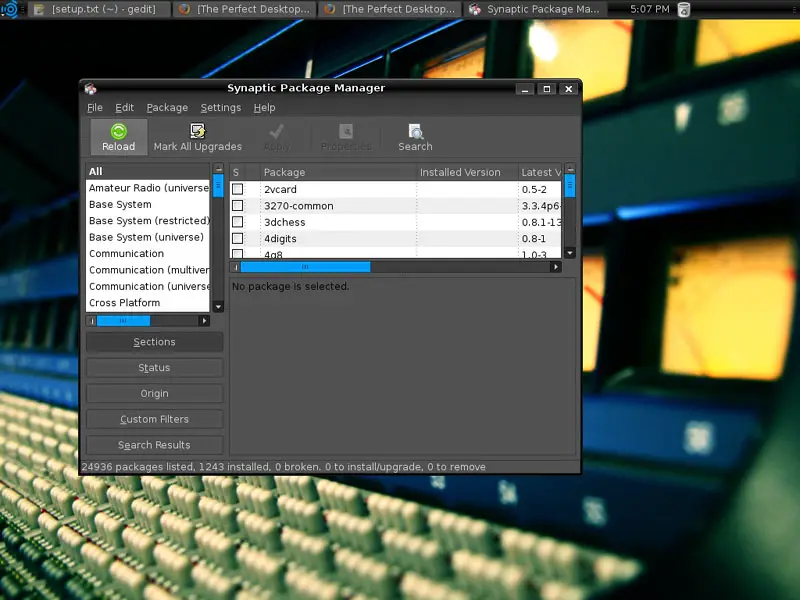This screenshot has width=800, height=600.
Task: Open the Edit menu
Action: (124, 108)
